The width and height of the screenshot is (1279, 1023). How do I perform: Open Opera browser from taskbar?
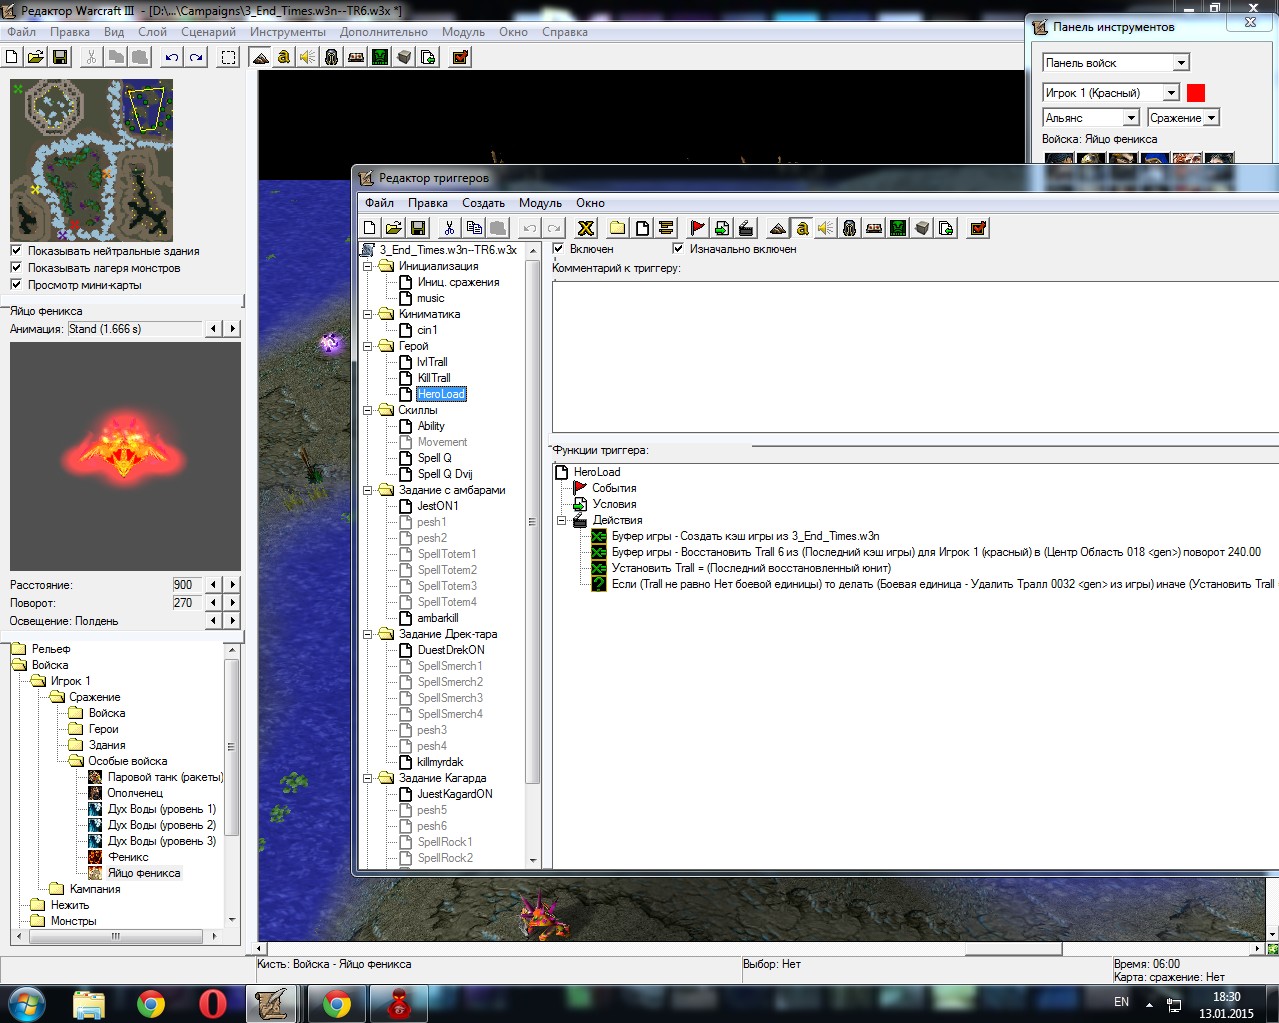click(x=213, y=1004)
